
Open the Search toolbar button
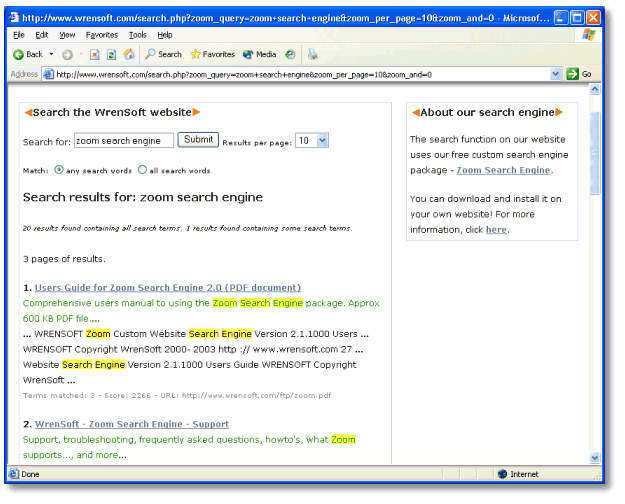(x=163, y=54)
